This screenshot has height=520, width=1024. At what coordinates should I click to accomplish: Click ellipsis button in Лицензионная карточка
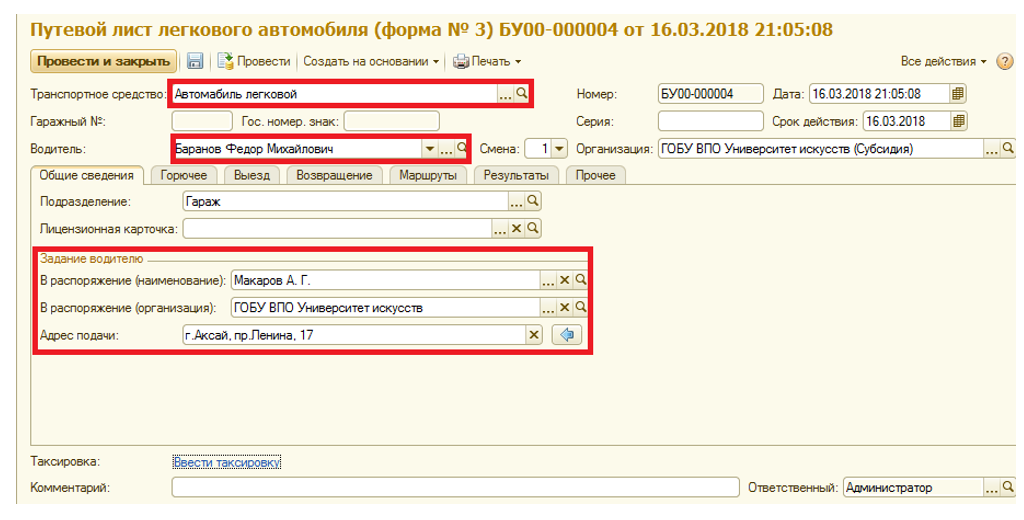click(x=500, y=229)
